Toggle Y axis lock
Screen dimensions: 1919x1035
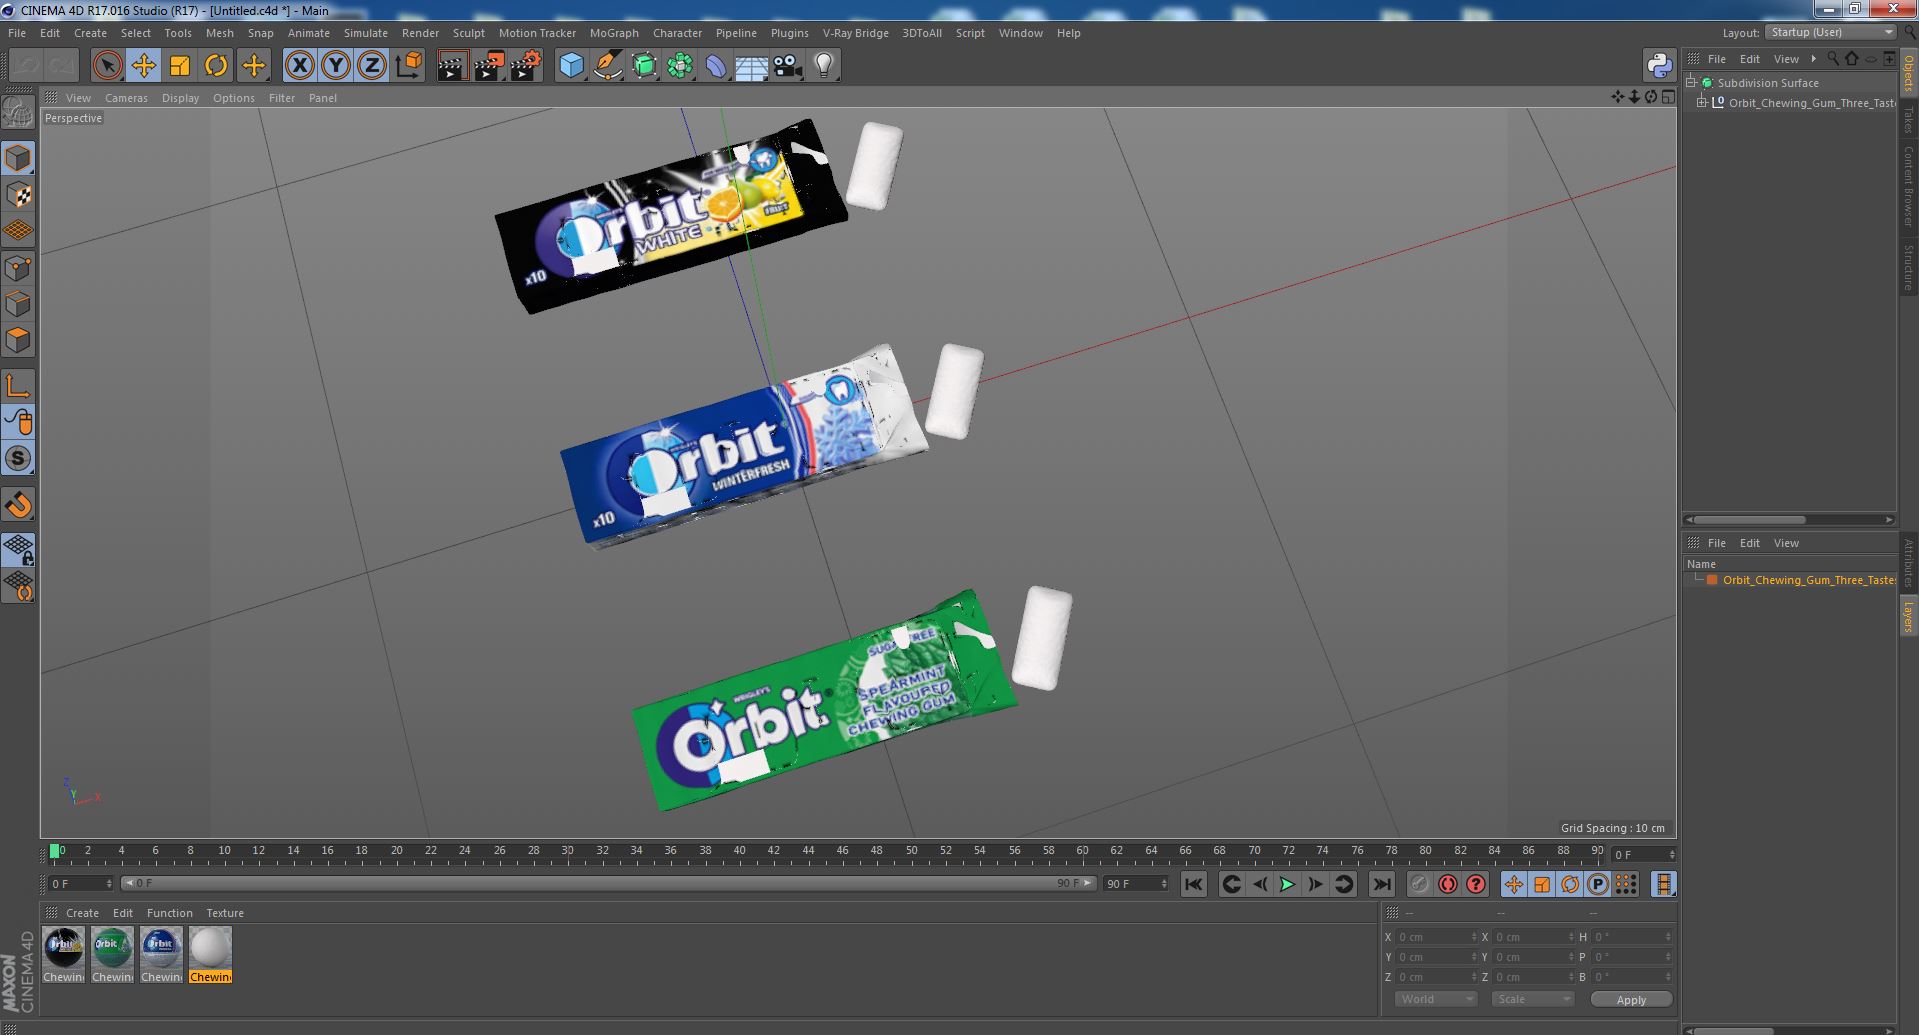[336, 66]
